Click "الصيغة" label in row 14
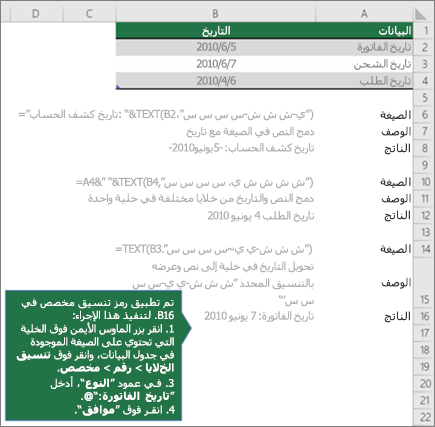This screenshot has width=435, height=427. (x=395, y=249)
